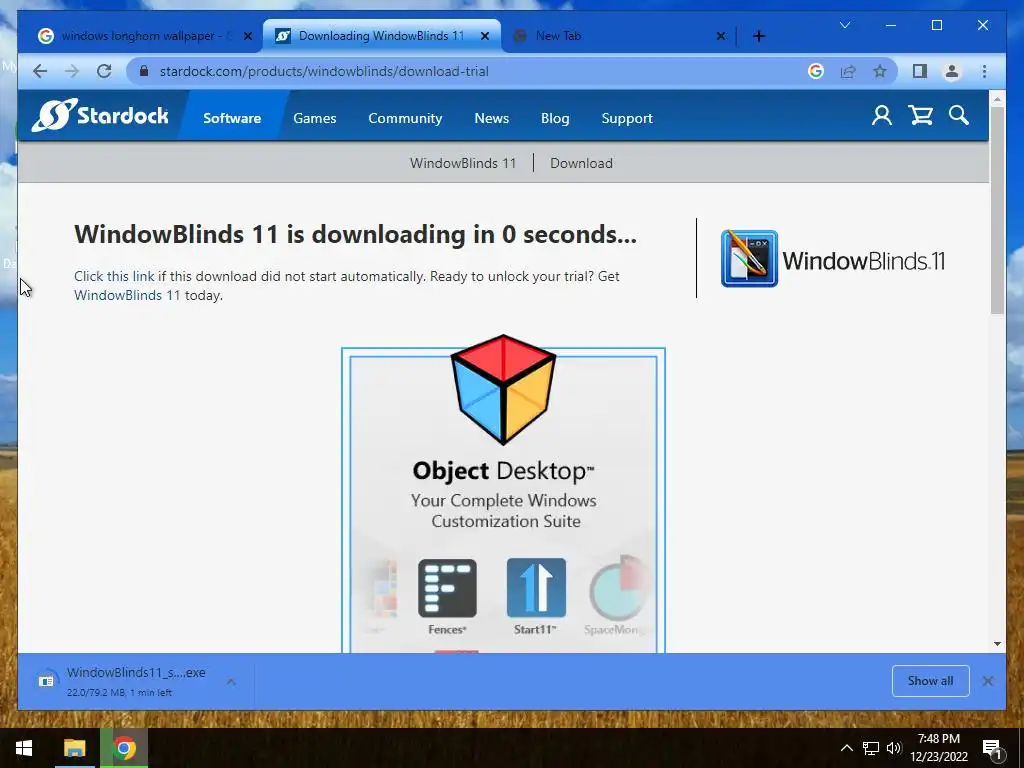The image size is (1024, 768).
Task: Click the padlock site info icon
Action: tap(144, 71)
